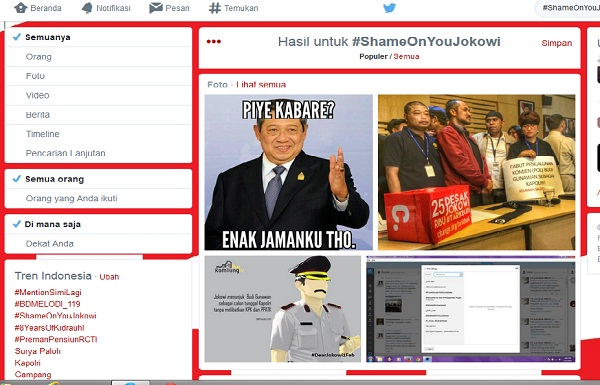Open the desktop screenshot thumbnail
Image resolution: width=600 pixels, height=385 pixels.
click(471, 309)
